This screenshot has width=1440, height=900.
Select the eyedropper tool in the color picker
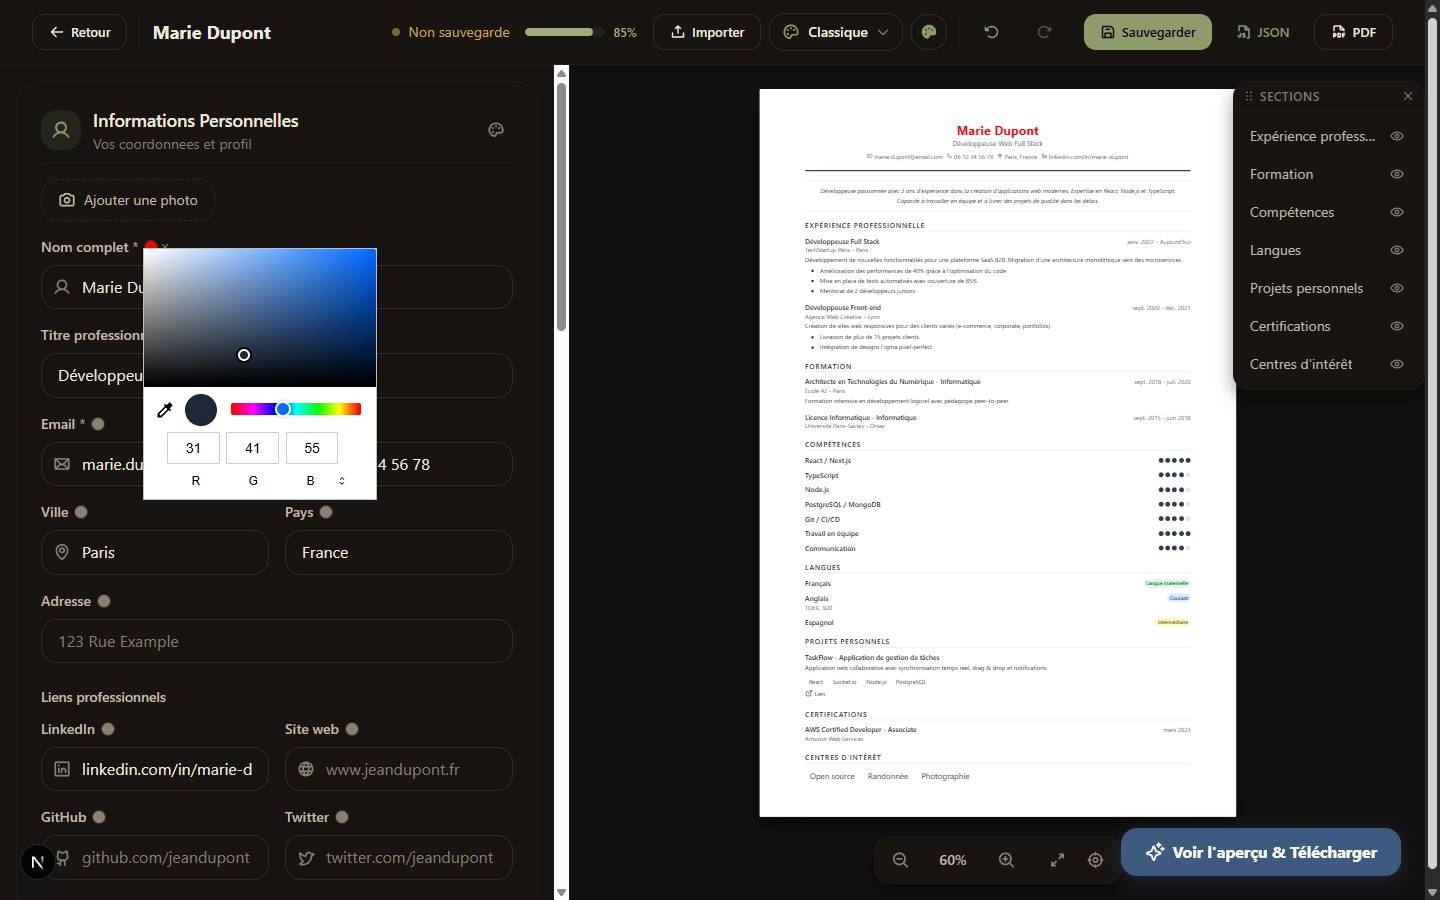[x=164, y=409]
